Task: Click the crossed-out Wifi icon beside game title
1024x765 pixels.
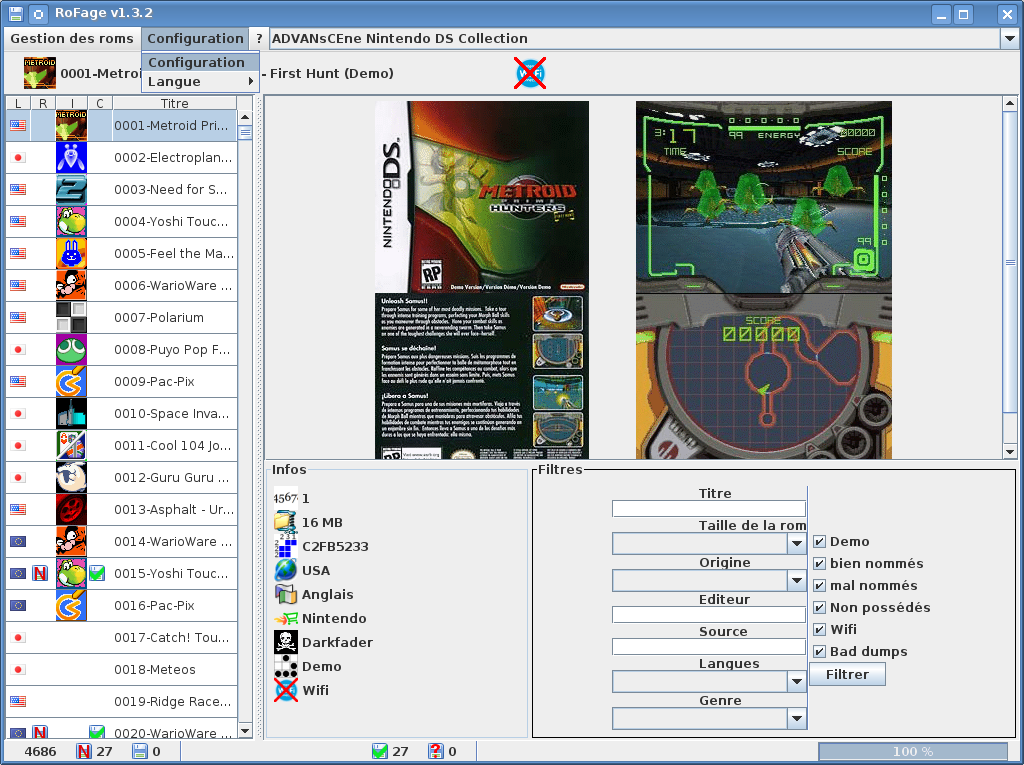Action: [530, 73]
